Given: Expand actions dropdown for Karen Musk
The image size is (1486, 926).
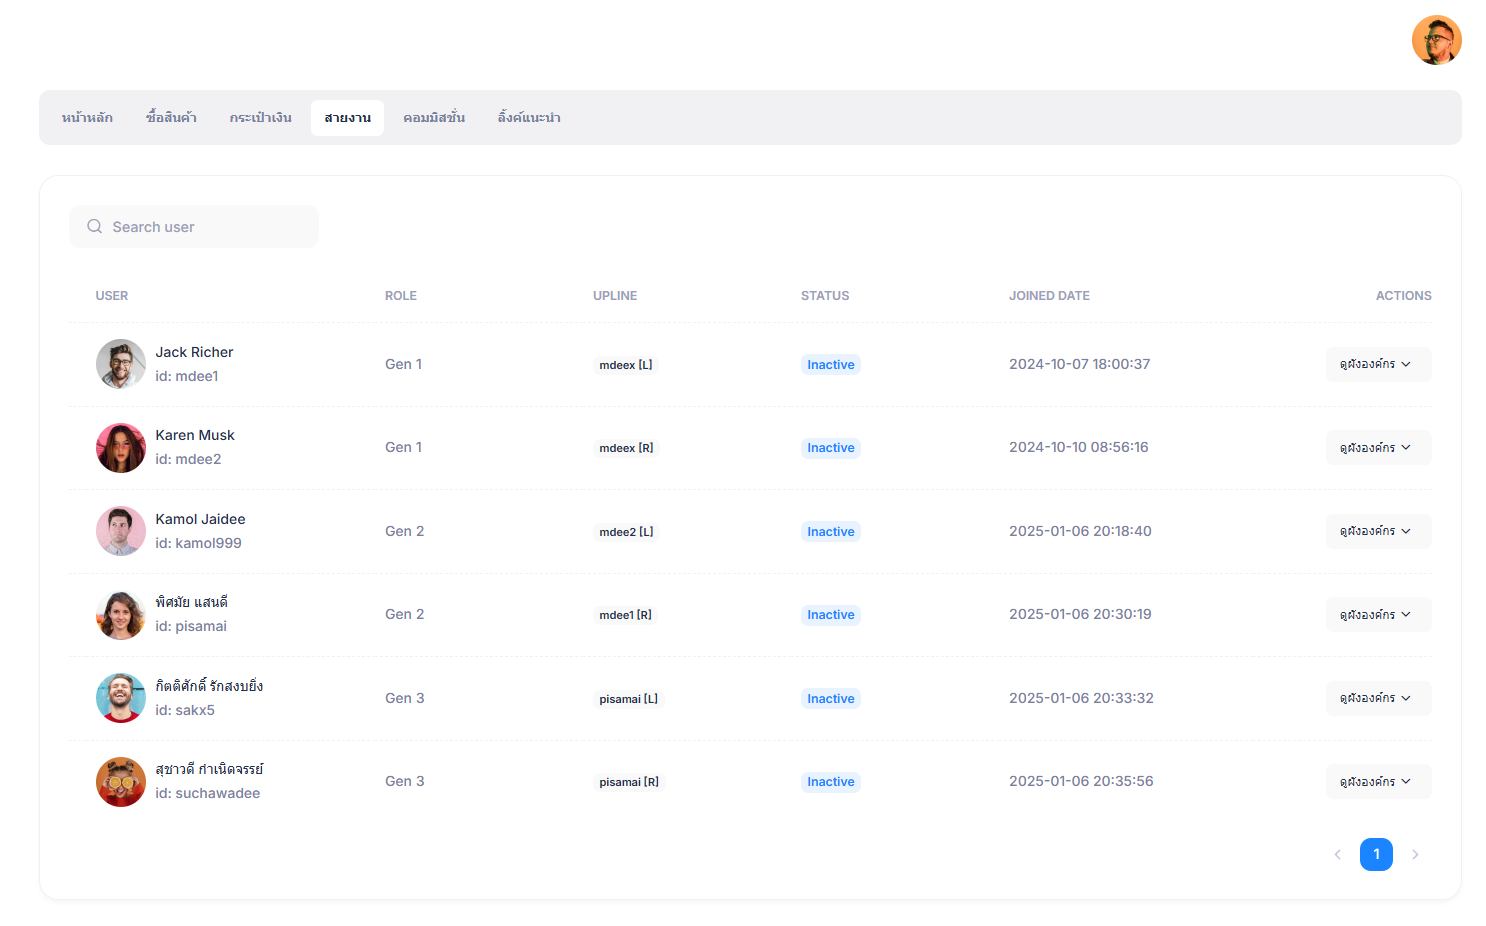Looking at the screenshot, I should (1378, 448).
